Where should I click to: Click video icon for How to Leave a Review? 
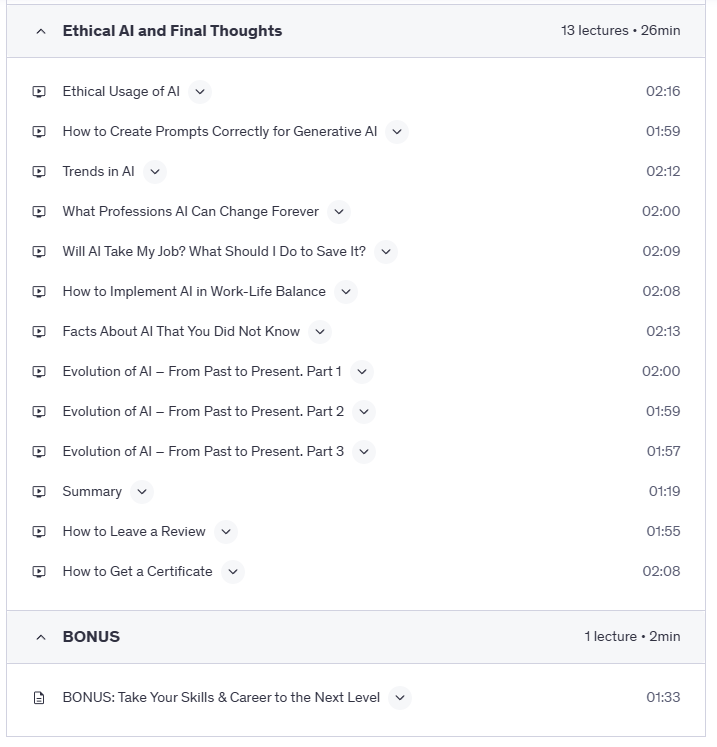click(39, 532)
